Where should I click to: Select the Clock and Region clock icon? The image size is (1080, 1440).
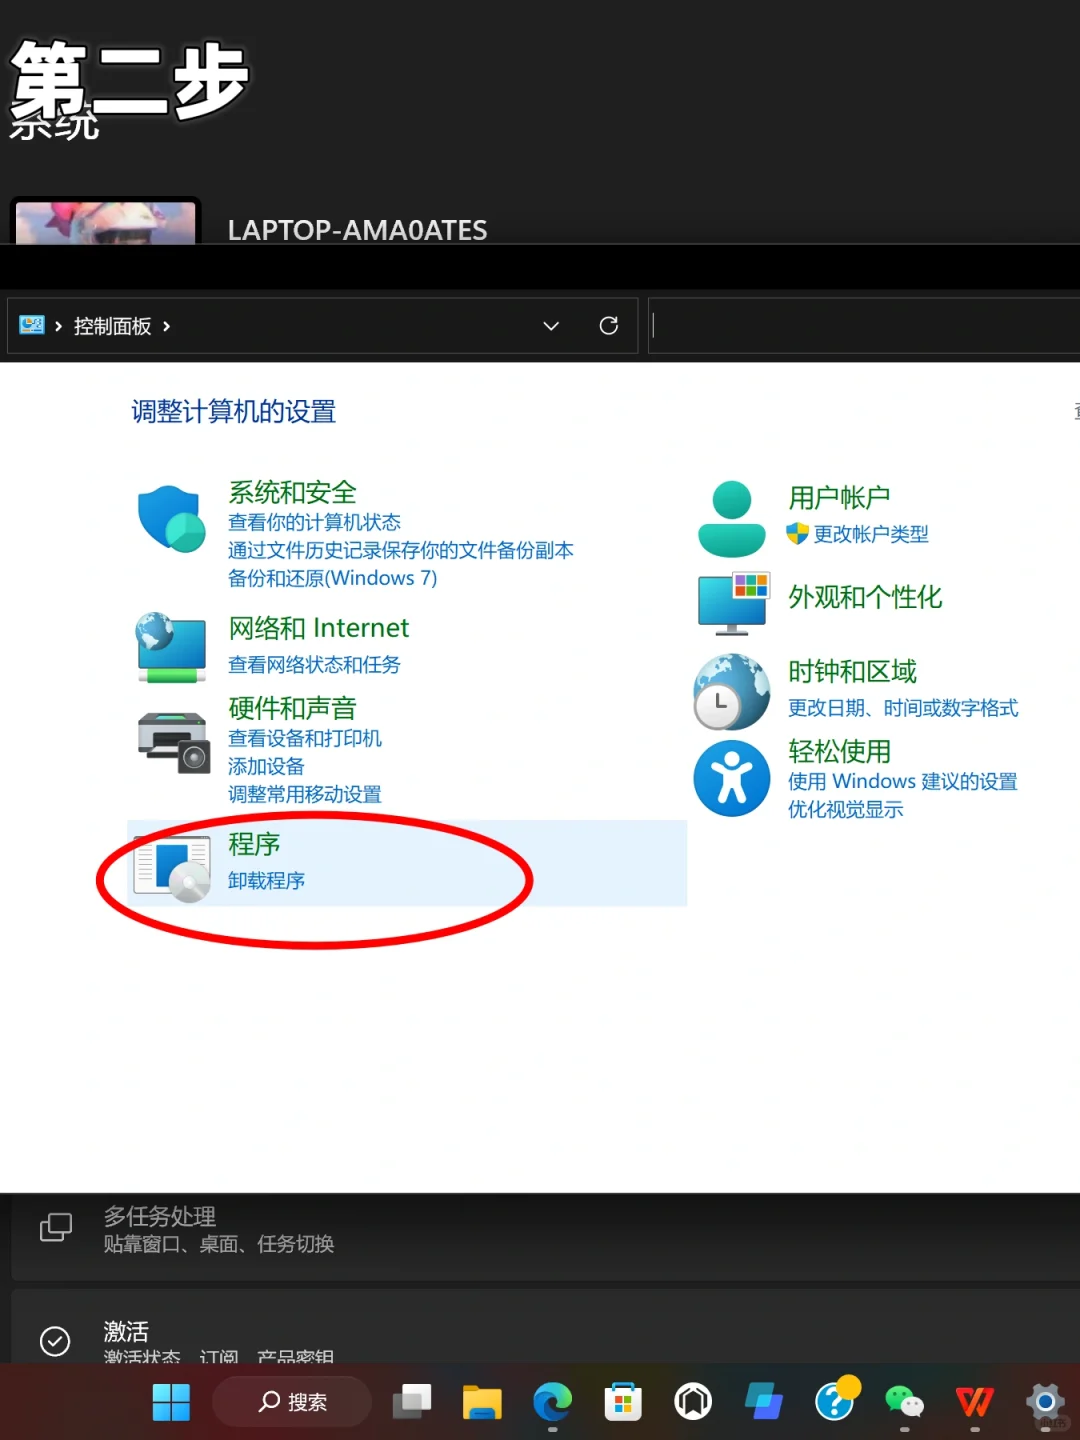click(731, 690)
